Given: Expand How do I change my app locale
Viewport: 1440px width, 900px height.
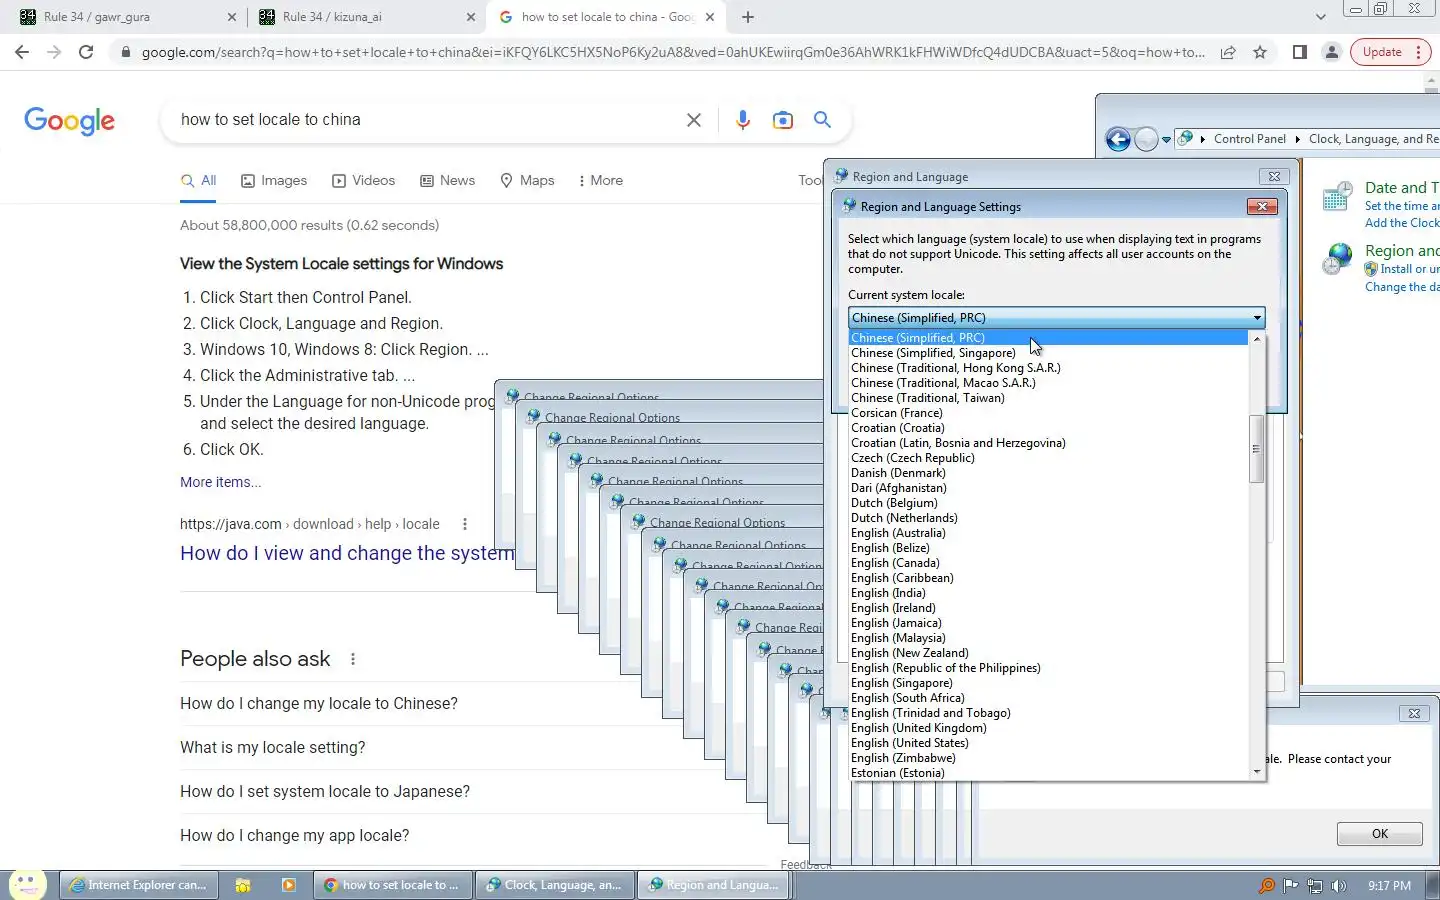Looking at the screenshot, I should [295, 836].
